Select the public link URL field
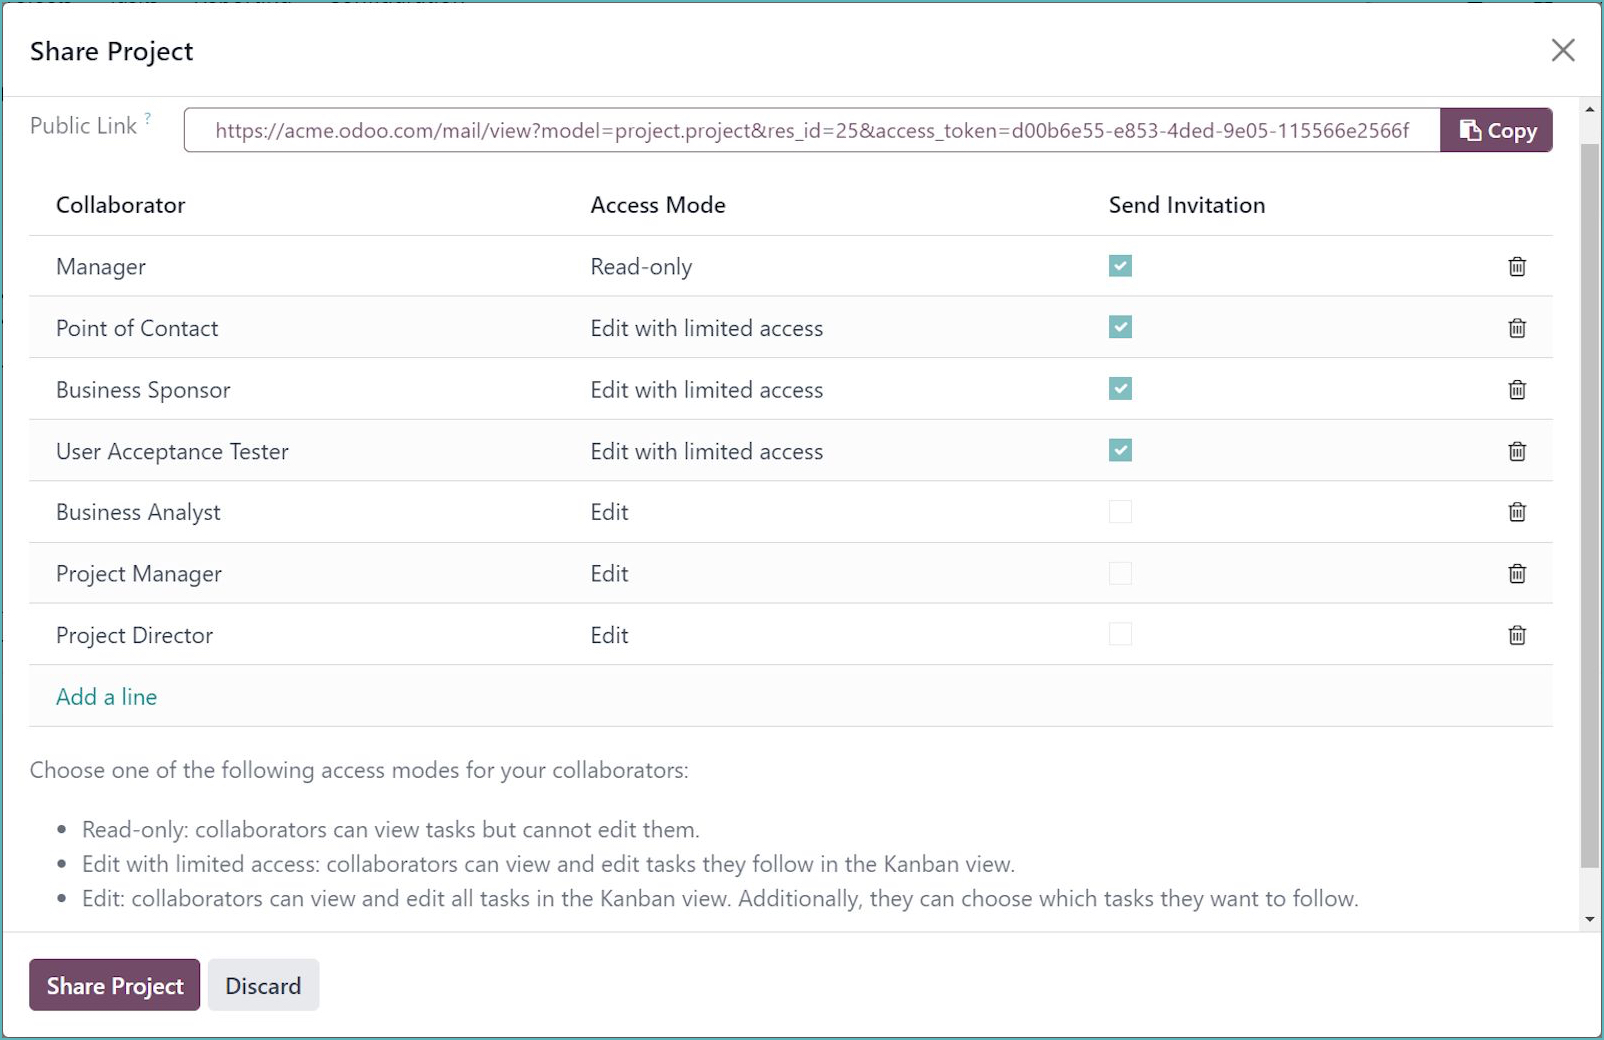The image size is (1604, 1040). [810, 130]
